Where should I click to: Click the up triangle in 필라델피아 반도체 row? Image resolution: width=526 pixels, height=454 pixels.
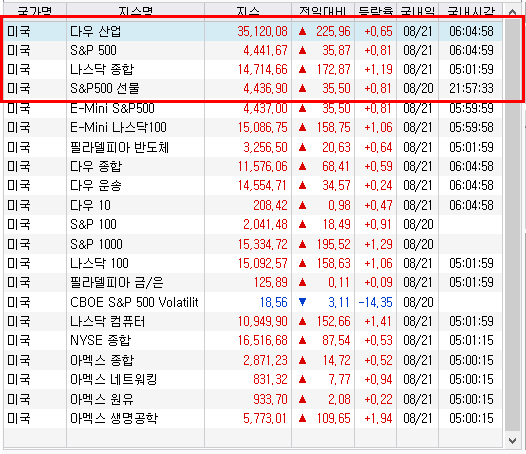302,147
